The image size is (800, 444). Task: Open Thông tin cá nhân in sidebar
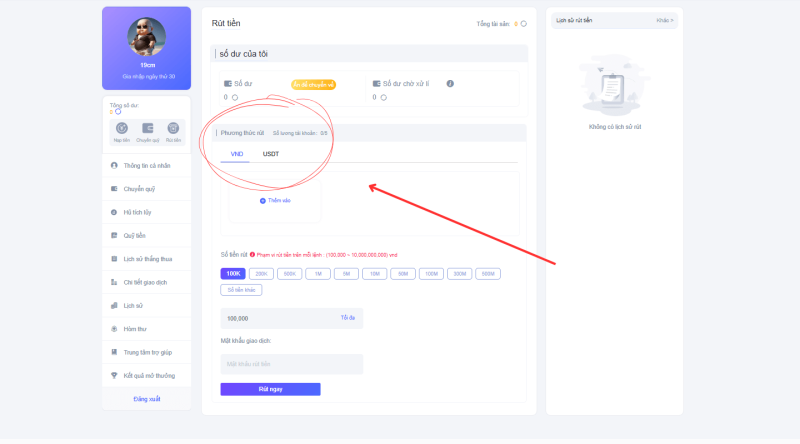point(147,166)
